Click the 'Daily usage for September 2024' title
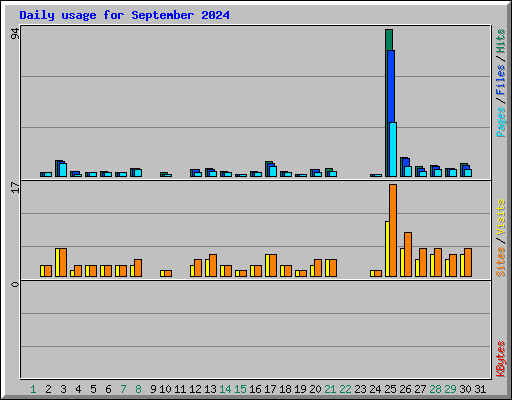 (x=124, y=15)
